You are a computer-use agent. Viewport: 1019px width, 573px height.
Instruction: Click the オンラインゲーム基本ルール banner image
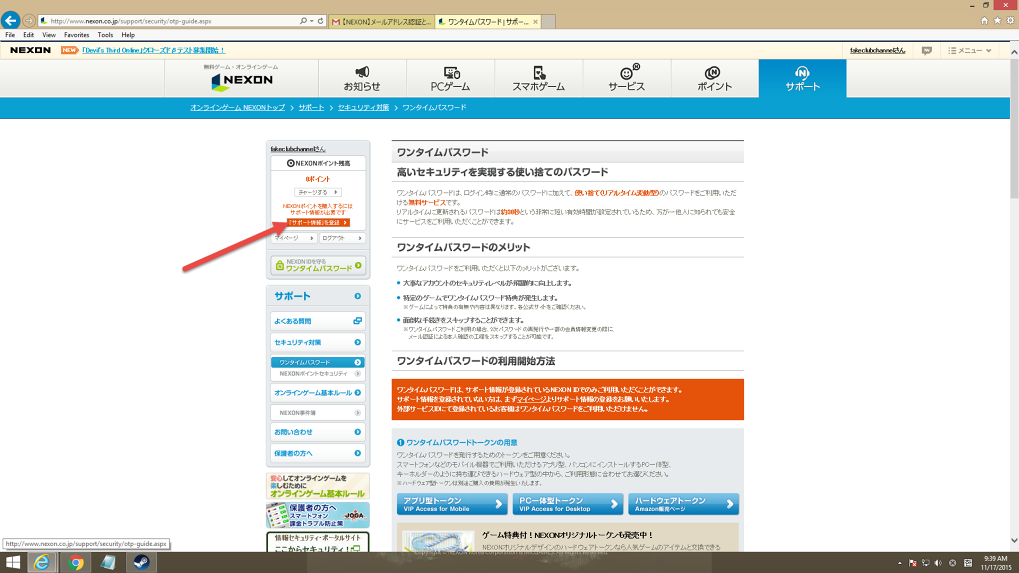tap(318, 486)
